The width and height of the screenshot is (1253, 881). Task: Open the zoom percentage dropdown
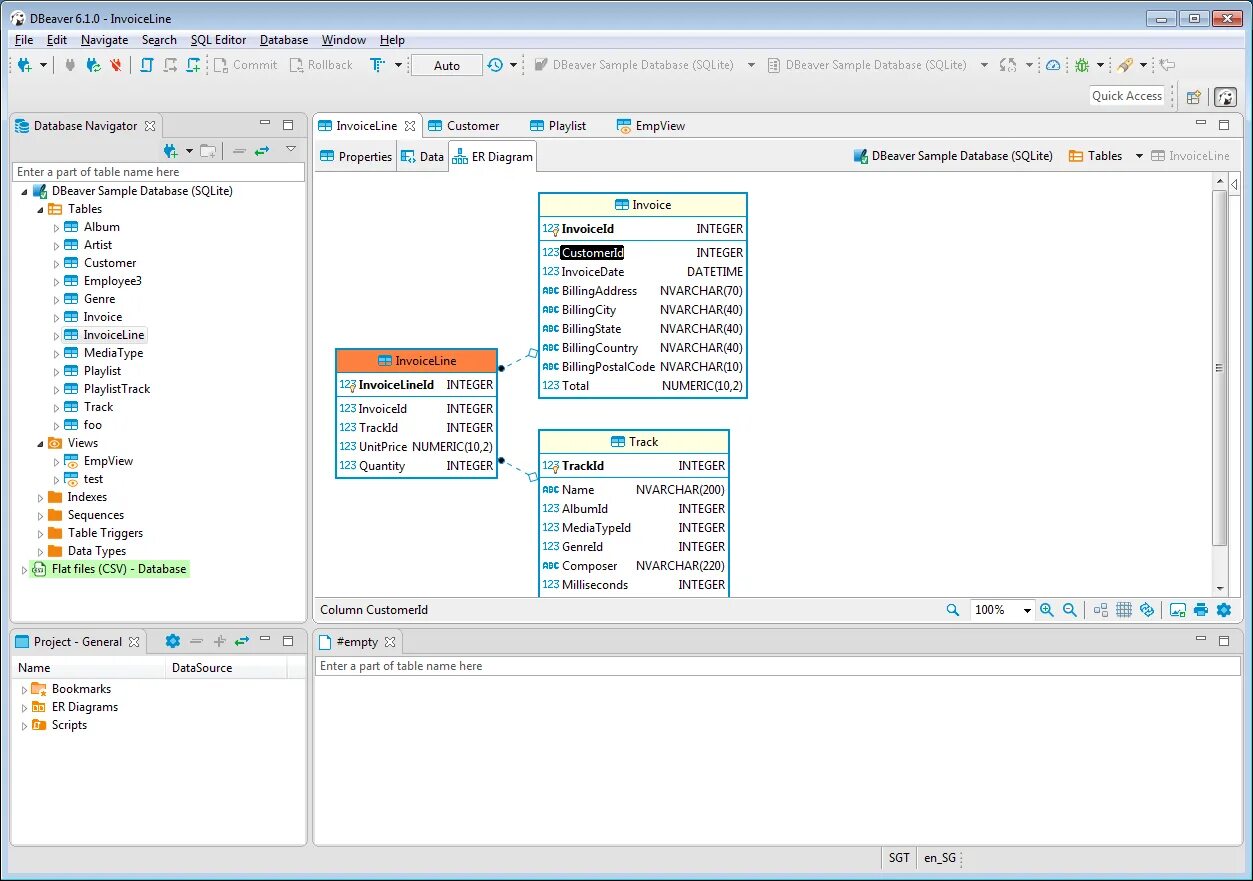[x=1027, y=611]
